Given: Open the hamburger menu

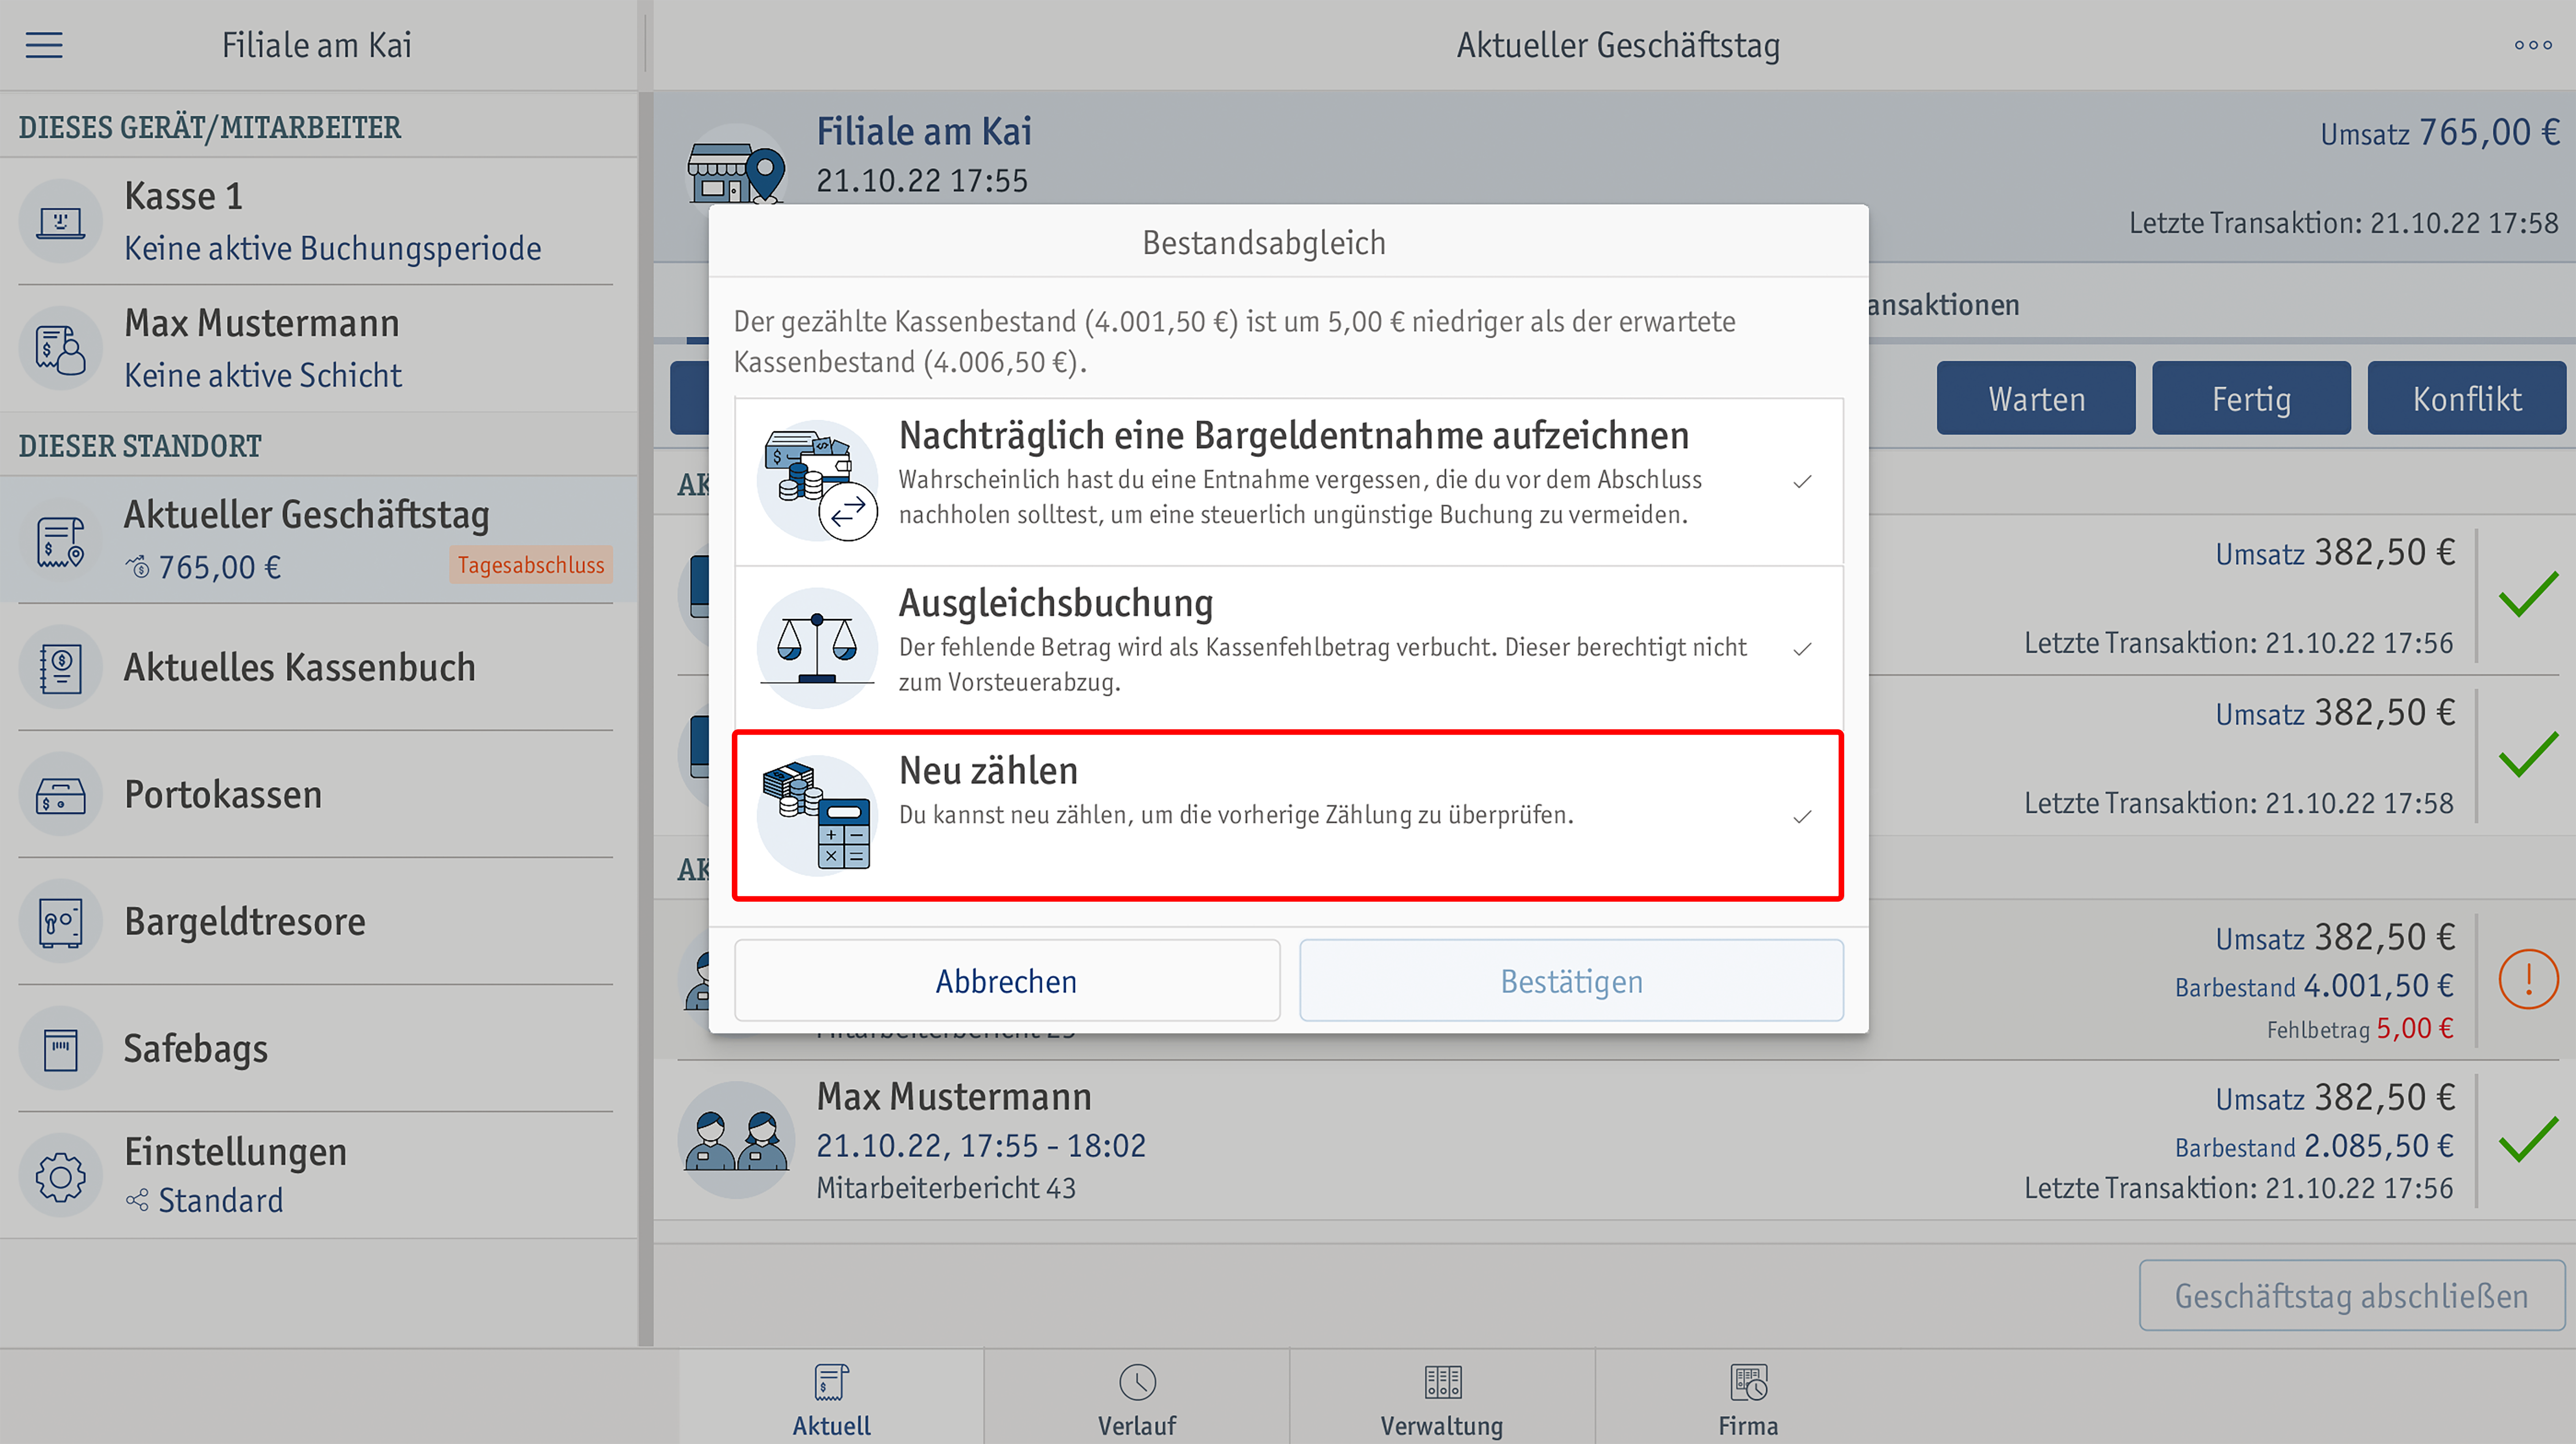Looking at the screenshot, I should pos(44,45).
